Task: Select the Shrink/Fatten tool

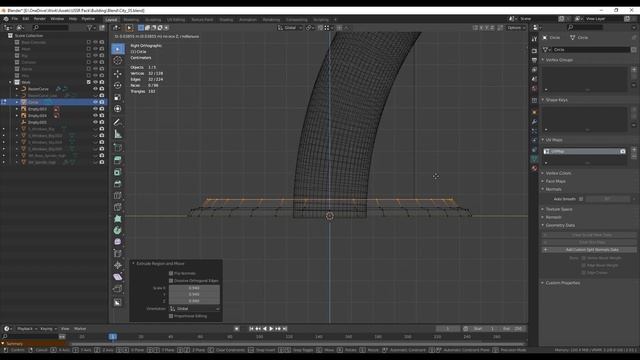Action: [118, 265]
